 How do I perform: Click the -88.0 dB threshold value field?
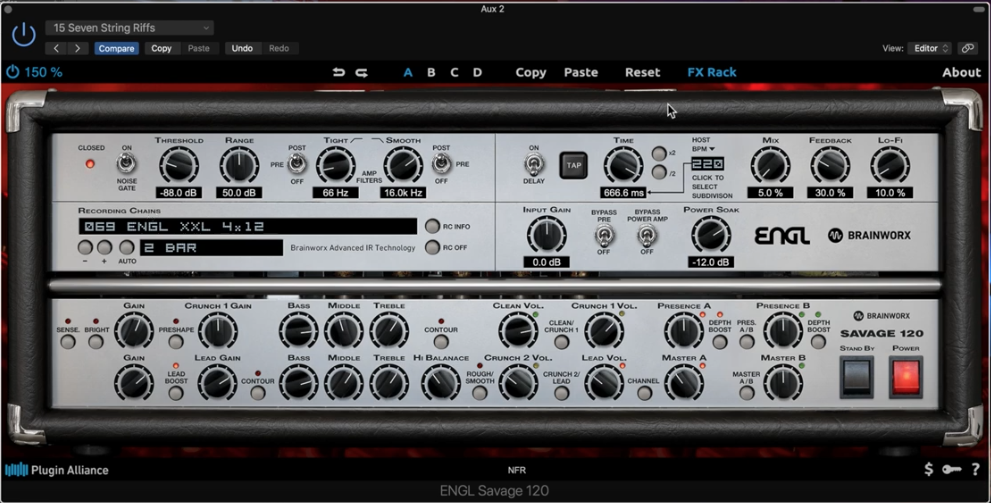tap(179, 192)
